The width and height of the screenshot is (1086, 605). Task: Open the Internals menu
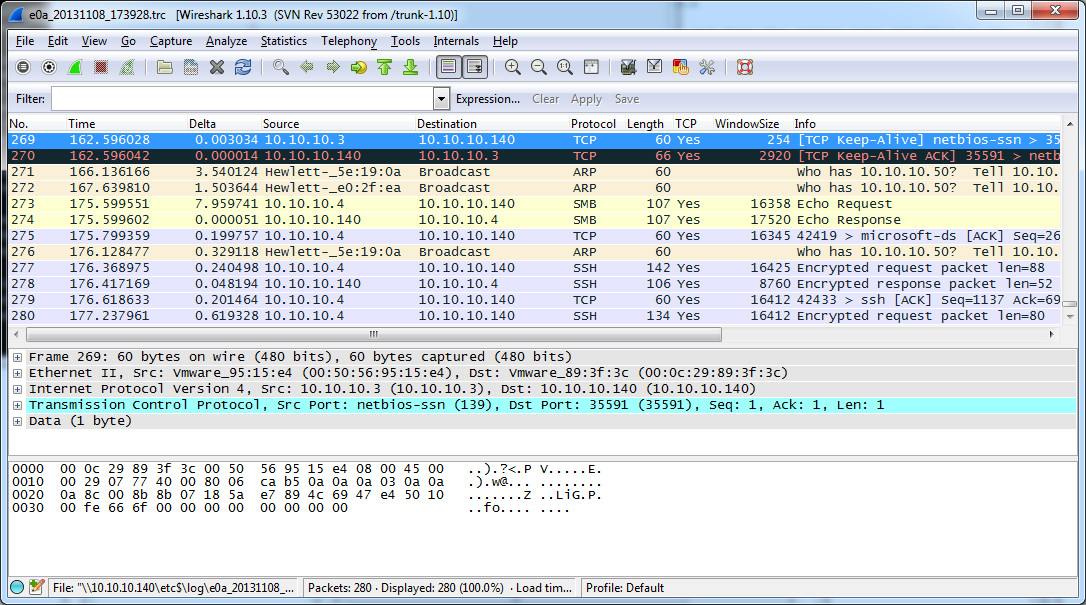(456, 41)
